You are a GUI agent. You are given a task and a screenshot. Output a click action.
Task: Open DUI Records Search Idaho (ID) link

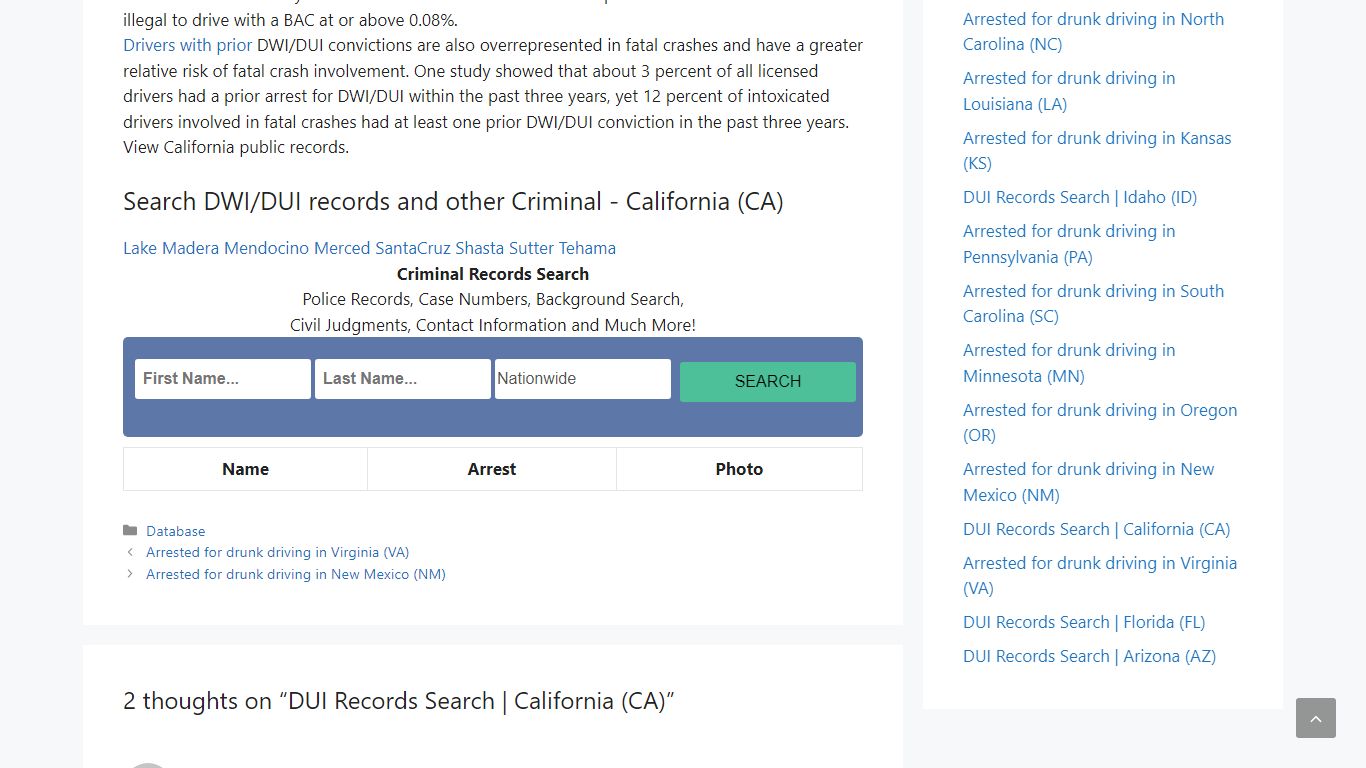[x=1080, y=197]
